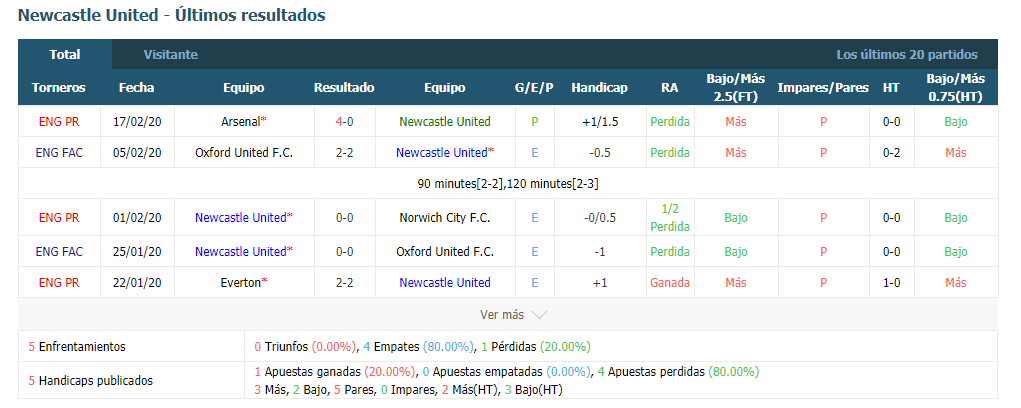The width and height of the screenshot is (1021, 408).
Task: Click the Torneros column header
Action: (x=59, y=88)
